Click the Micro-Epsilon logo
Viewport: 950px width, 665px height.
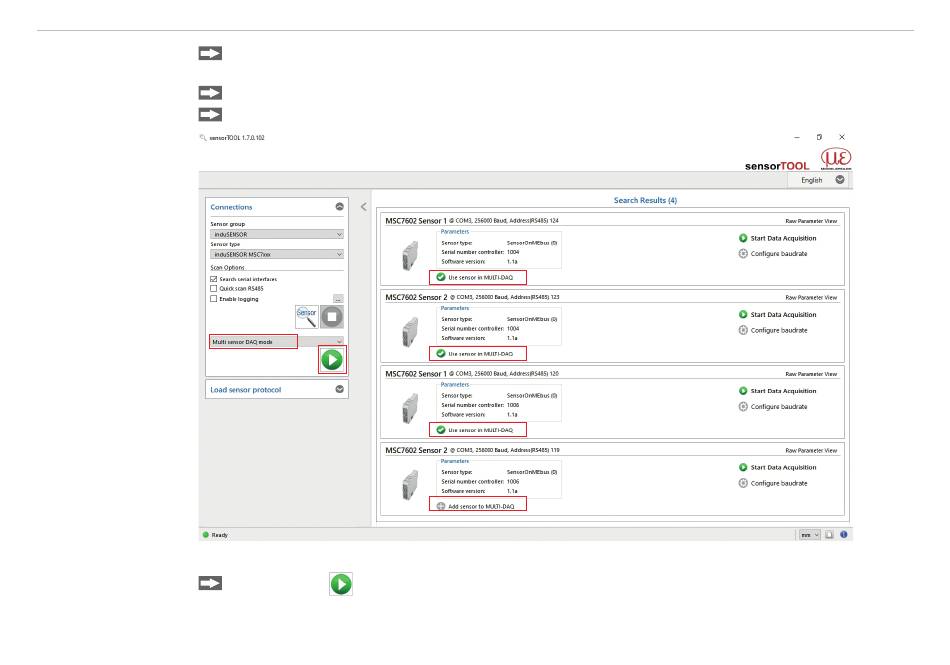pyautogui.click(x=836, y=159)
